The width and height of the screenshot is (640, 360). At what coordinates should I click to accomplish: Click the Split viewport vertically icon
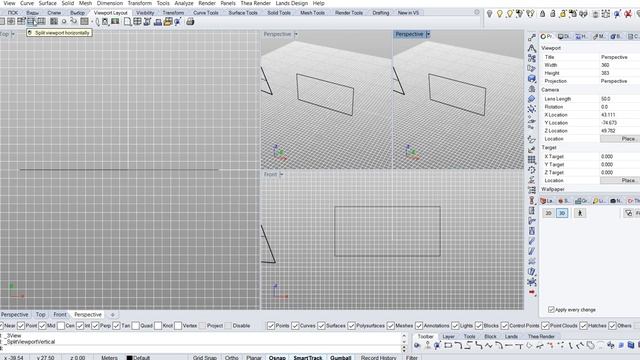[x=41, y=21]
